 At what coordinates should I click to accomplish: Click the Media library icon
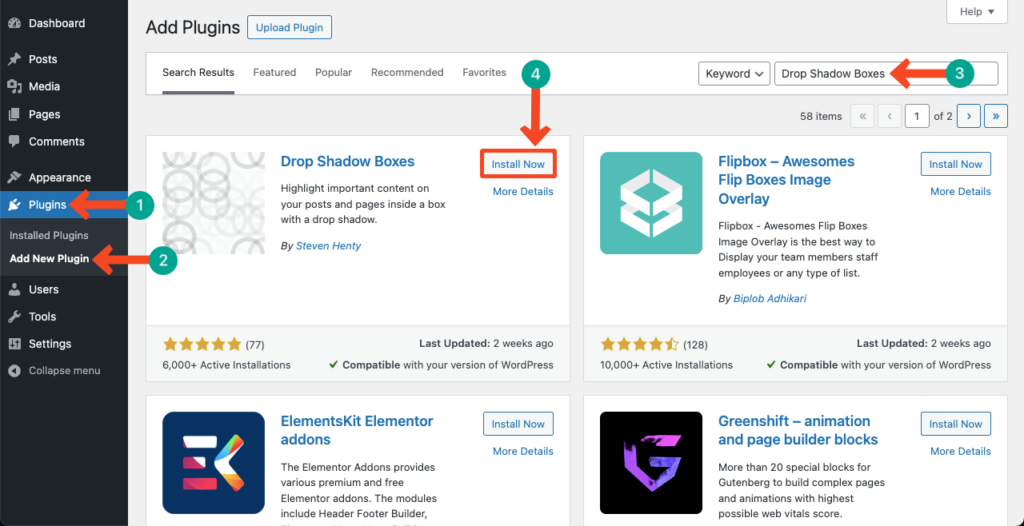[14, 87]
